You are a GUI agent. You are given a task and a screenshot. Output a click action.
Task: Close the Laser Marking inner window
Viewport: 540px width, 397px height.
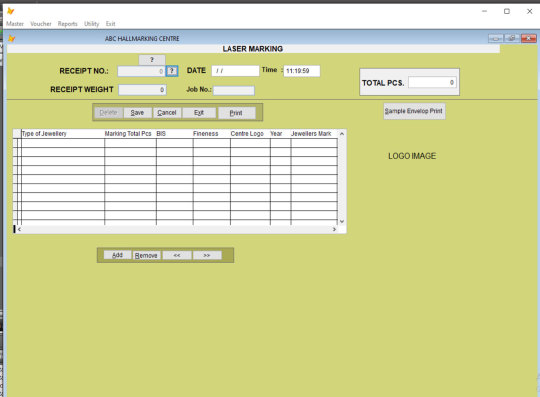click(x=529, y=38)
